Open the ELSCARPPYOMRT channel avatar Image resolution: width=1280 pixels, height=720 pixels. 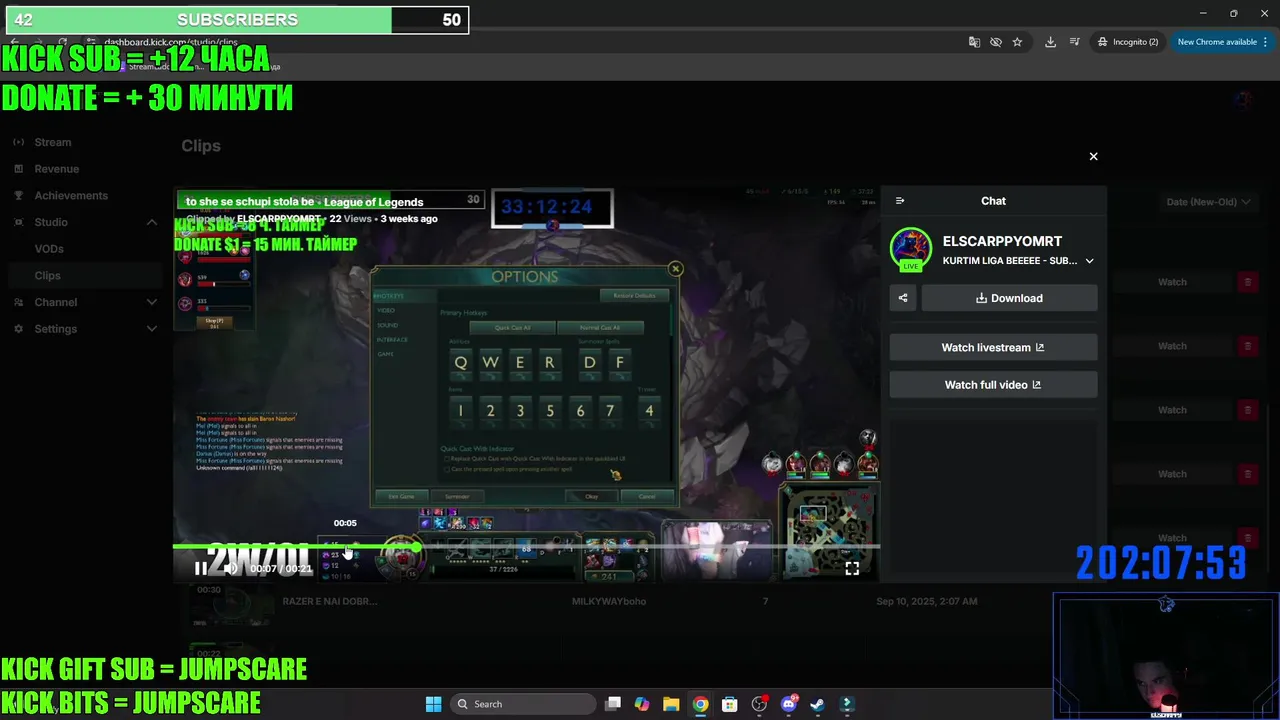click(911, 249)
